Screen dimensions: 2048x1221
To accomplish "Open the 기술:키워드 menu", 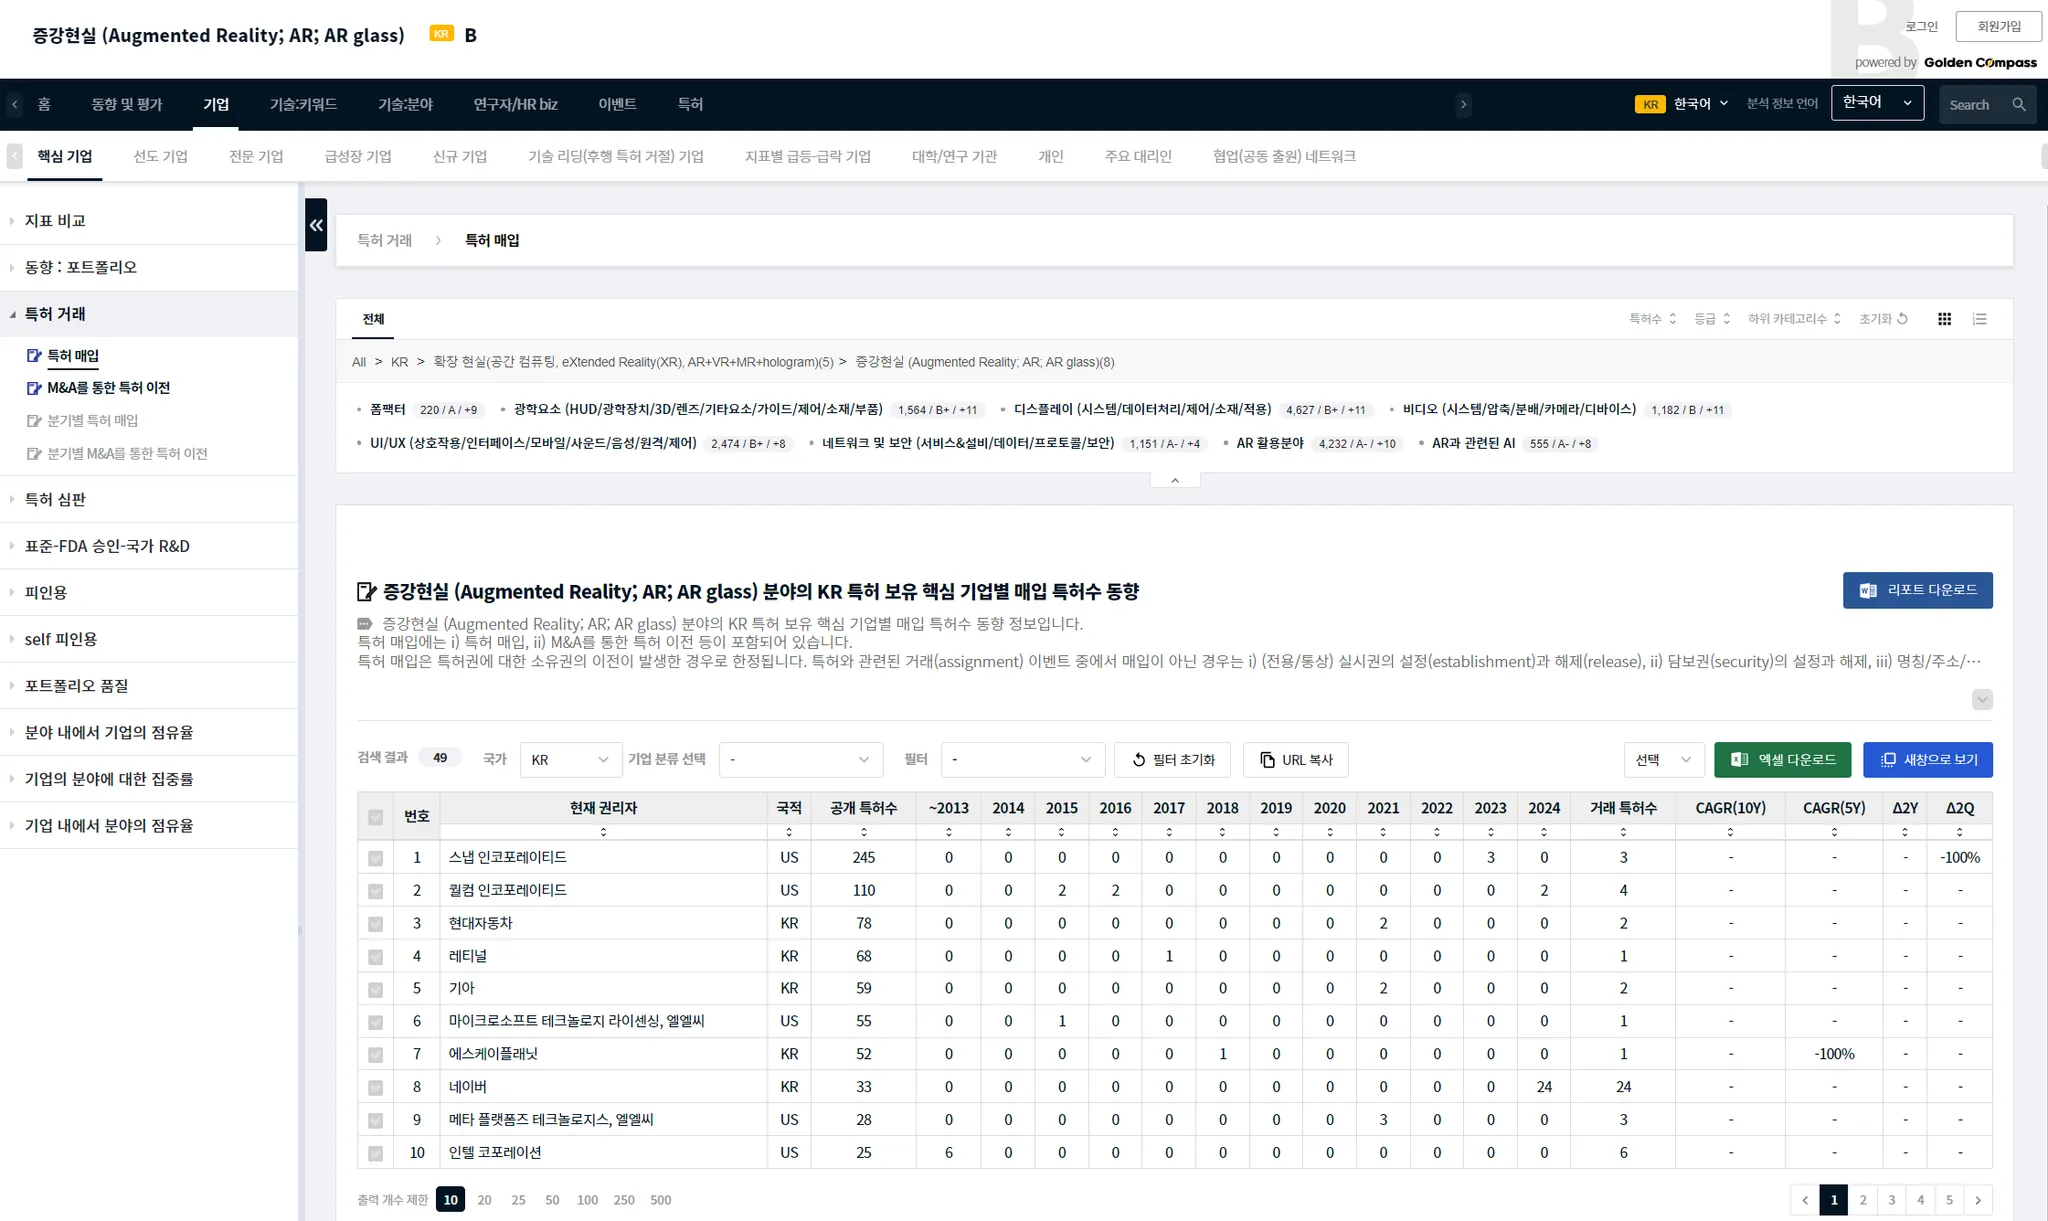I will (303, 104).
